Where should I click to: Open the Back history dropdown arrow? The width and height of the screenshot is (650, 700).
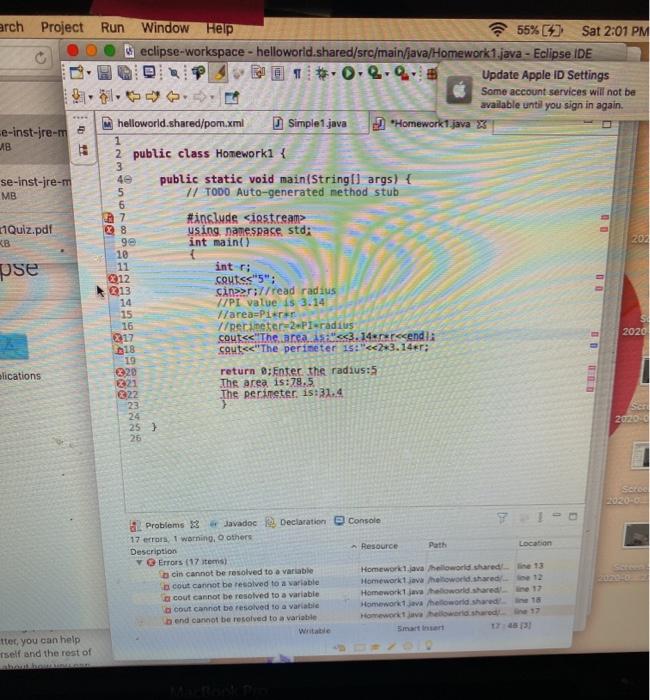click(184, 97)
